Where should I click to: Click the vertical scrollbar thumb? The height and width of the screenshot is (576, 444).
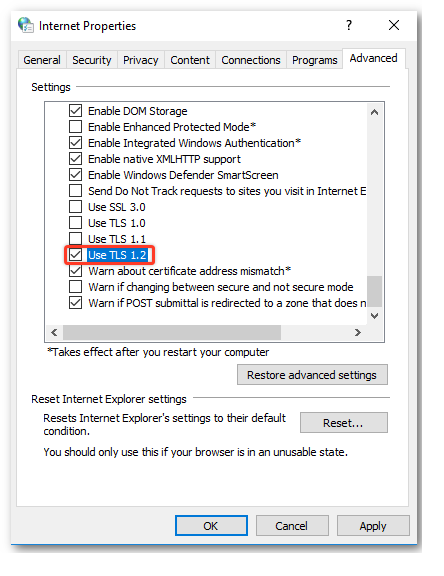tap(375, 291)
